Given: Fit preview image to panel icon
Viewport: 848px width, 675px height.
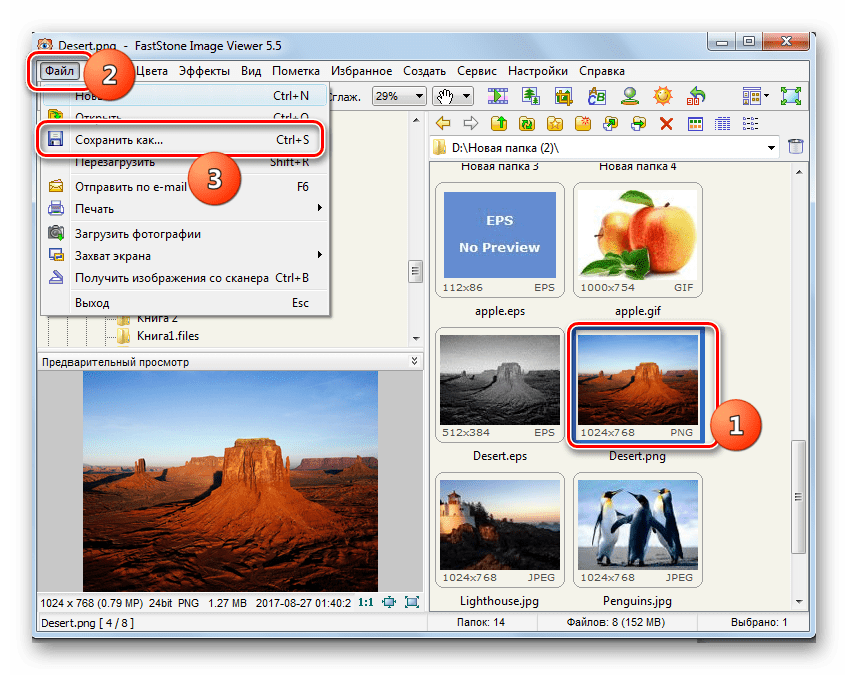Looking at the screenshot, I should pyautogui.click(x=389, y=602).
